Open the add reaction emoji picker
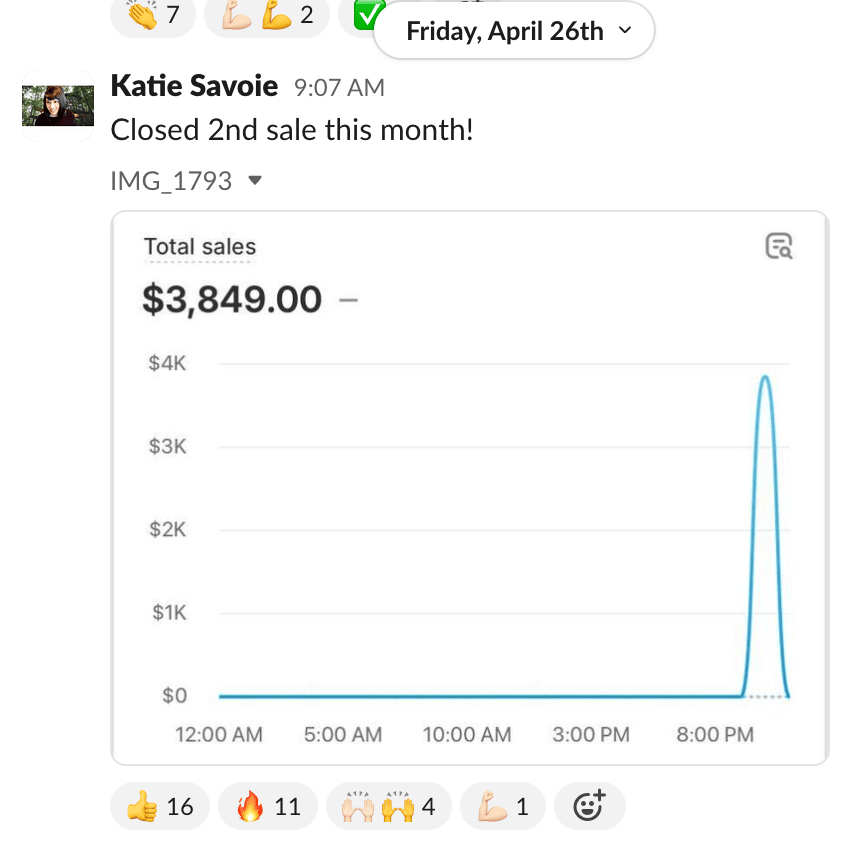 click(589, 806)
